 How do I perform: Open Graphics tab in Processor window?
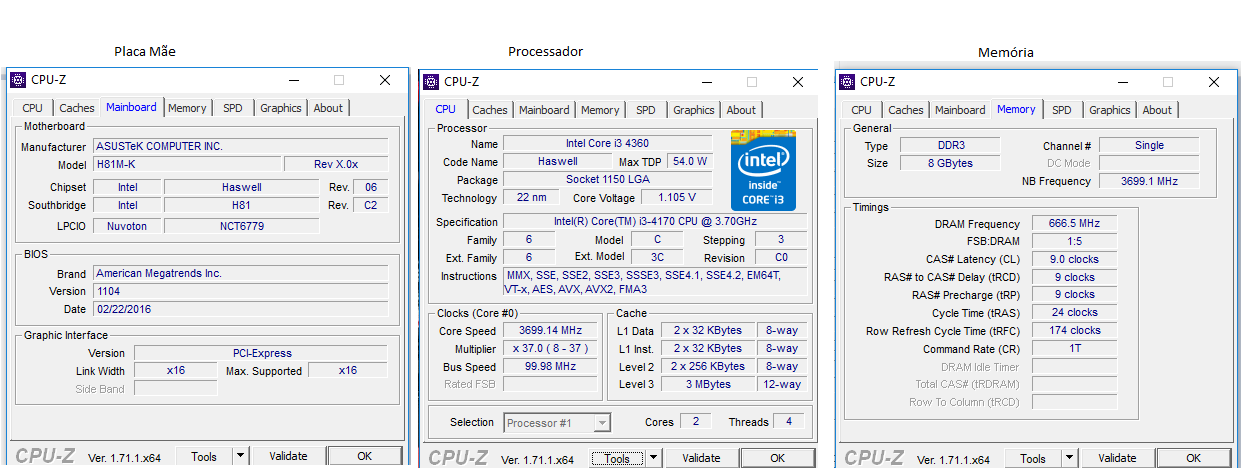pyautogui.click(x=694, y=110)
